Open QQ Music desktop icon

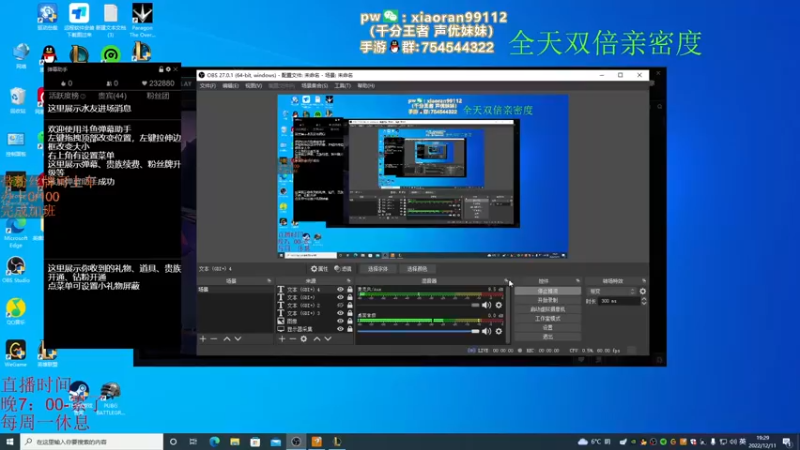[16, 311]
